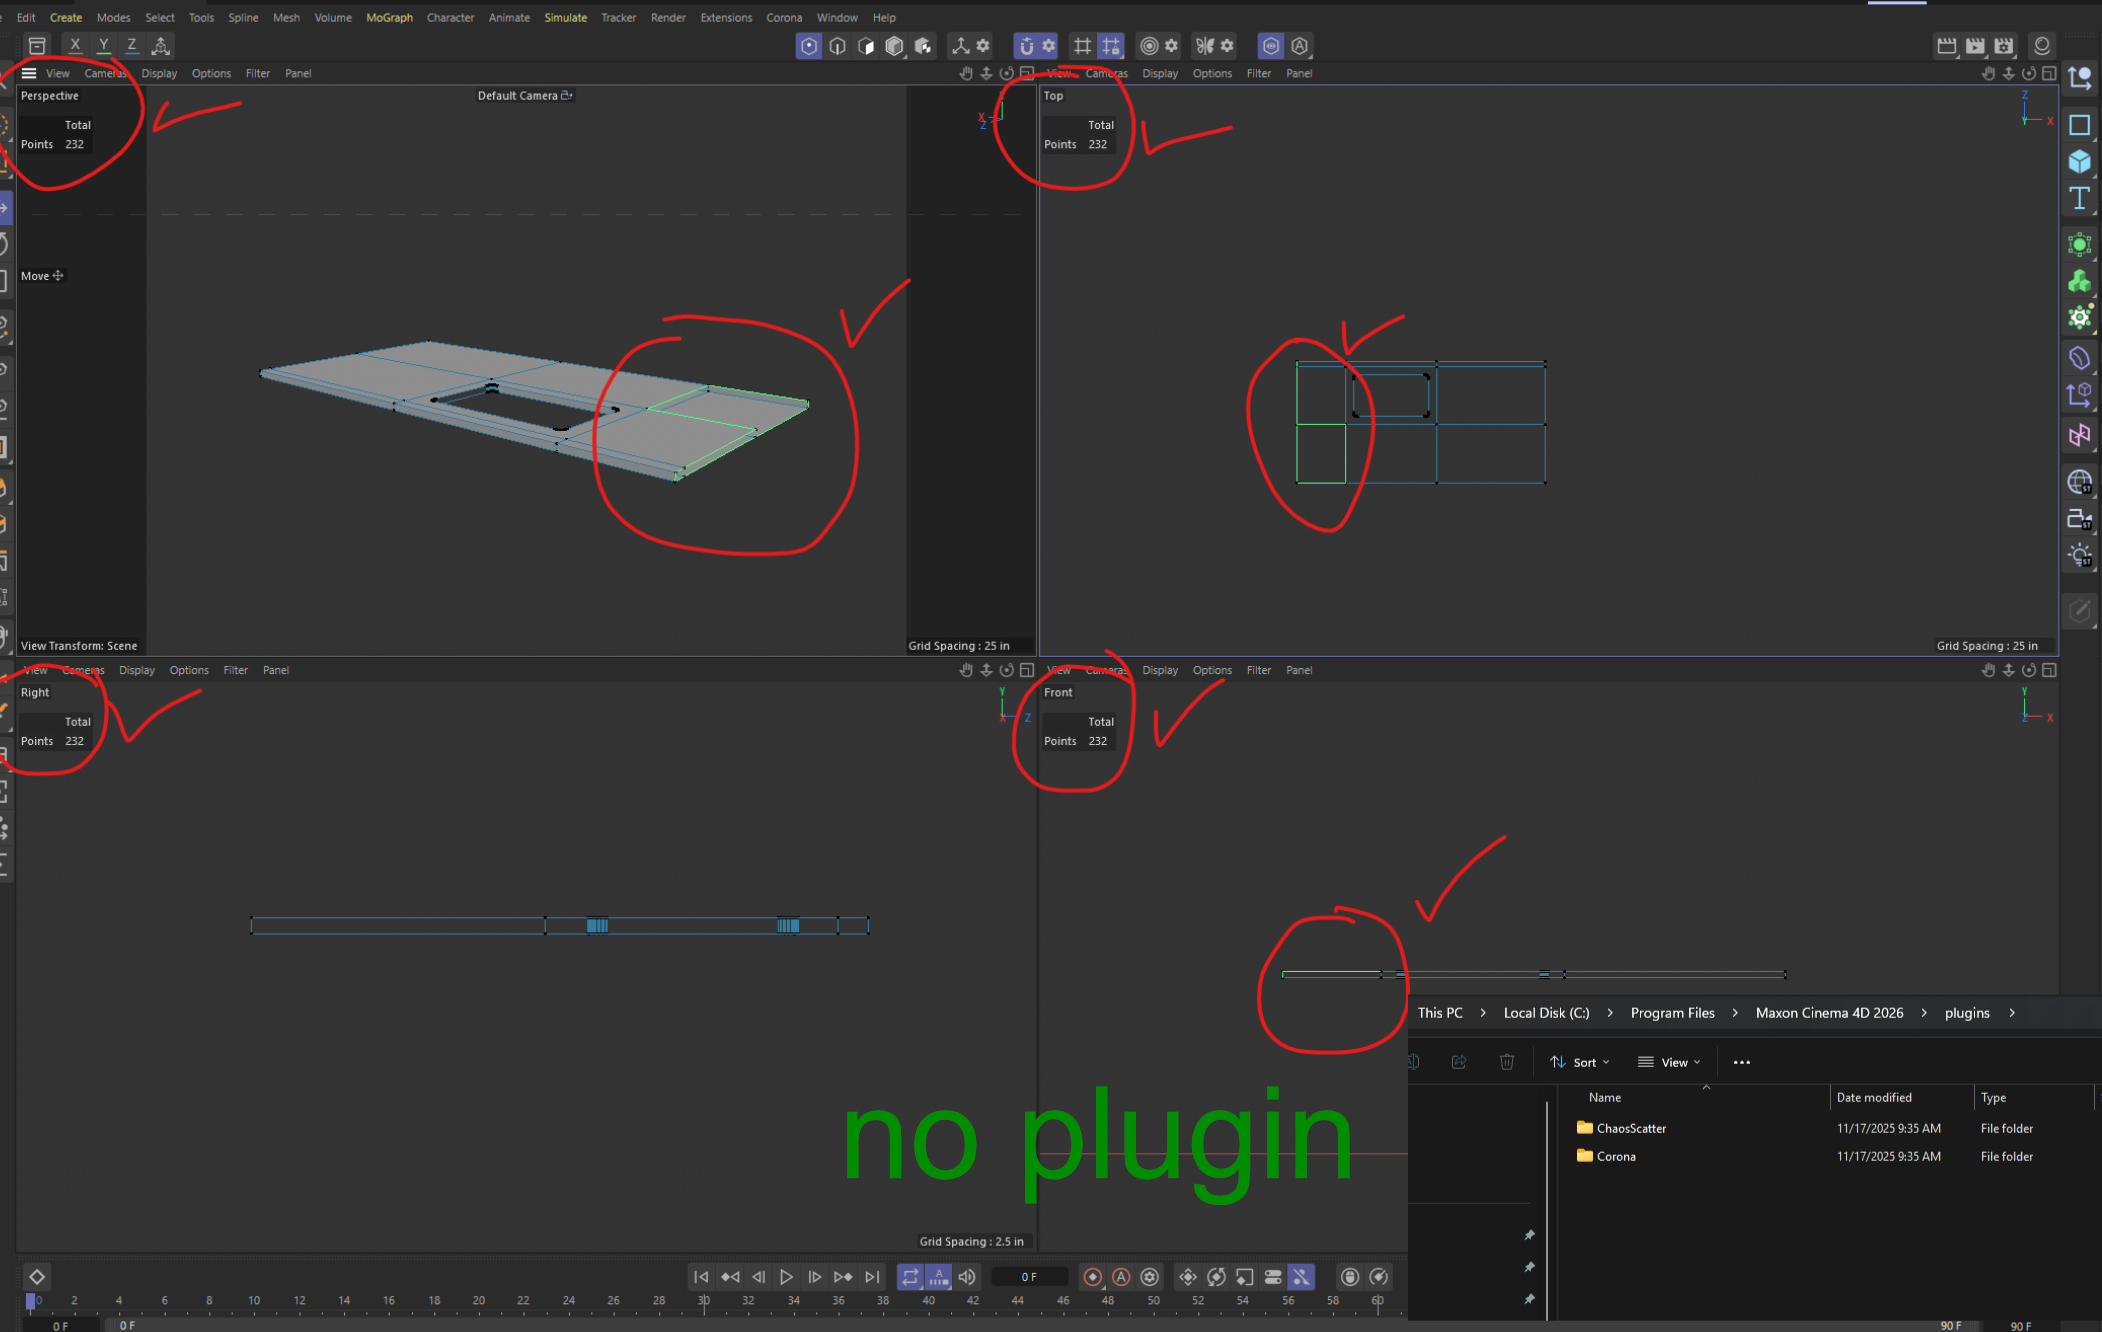Click the Share icon in Explorer toolbar
This screenshot has width=2102, height=1332.
(1459, 1062)
